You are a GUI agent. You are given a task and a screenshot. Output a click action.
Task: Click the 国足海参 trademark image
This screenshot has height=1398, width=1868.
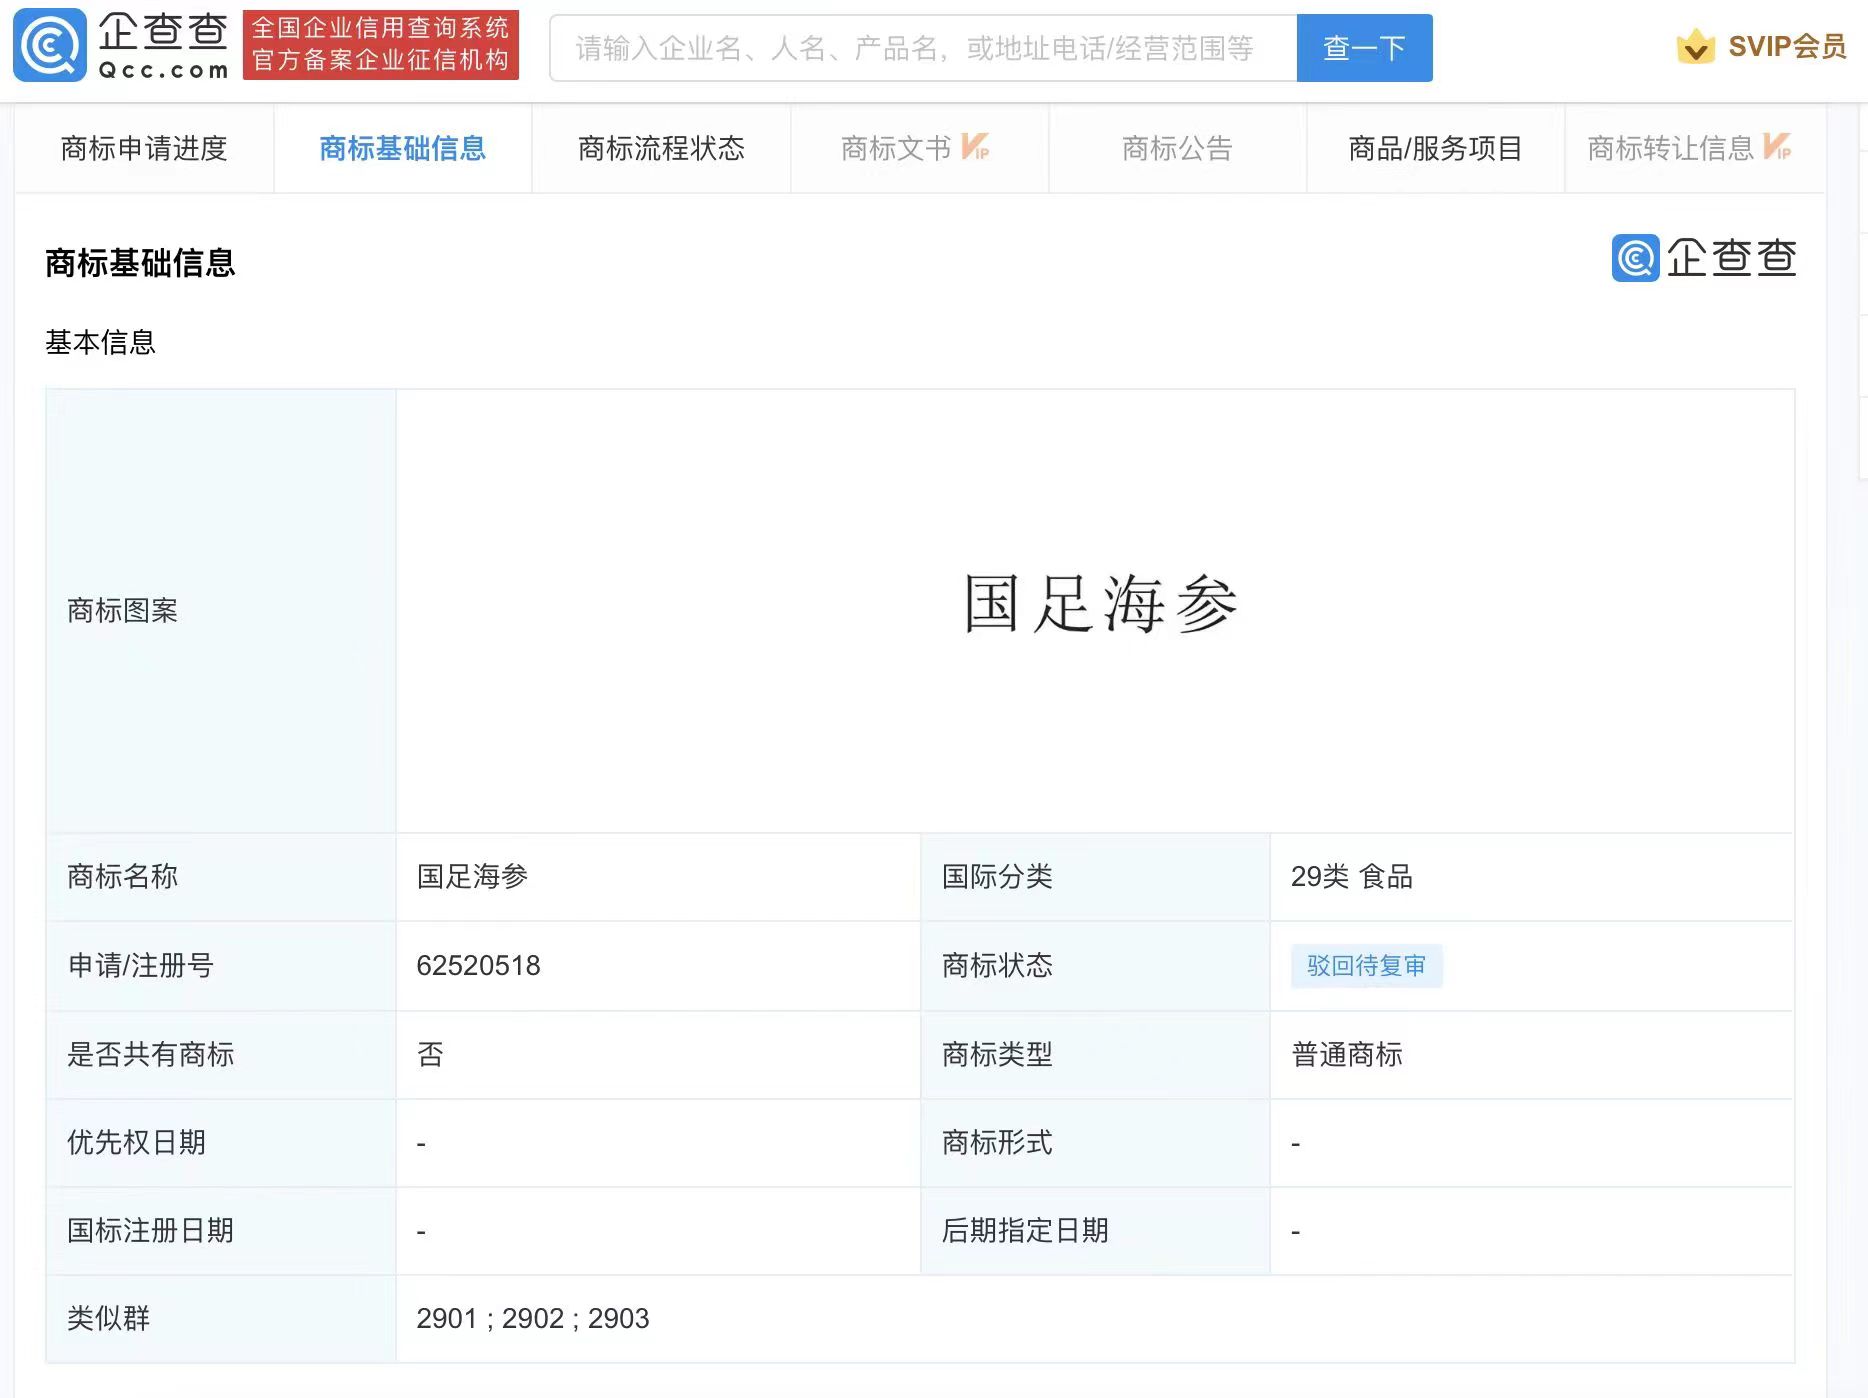click(1100, 604)
